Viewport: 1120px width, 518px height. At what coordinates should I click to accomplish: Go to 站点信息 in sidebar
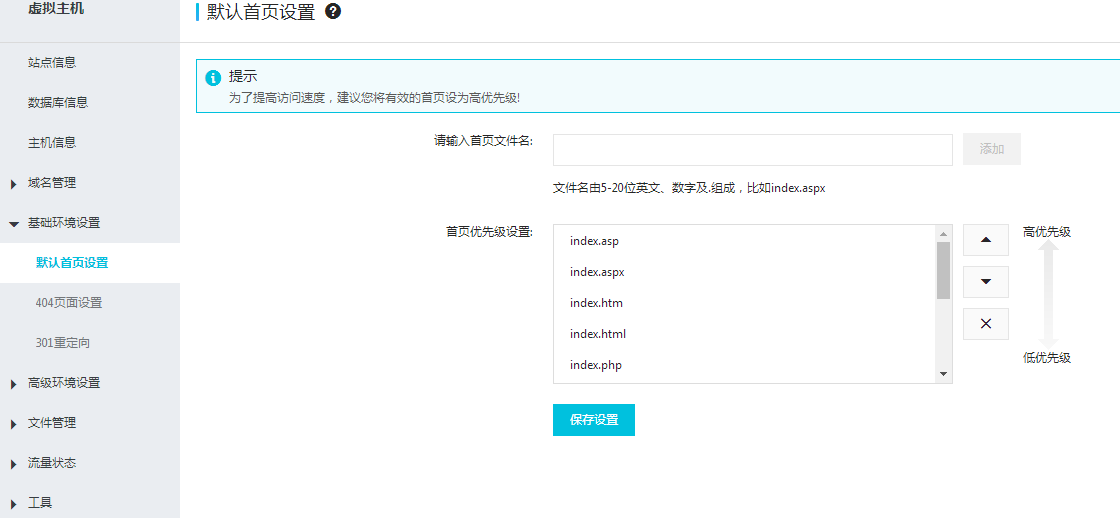pos(52,63)
